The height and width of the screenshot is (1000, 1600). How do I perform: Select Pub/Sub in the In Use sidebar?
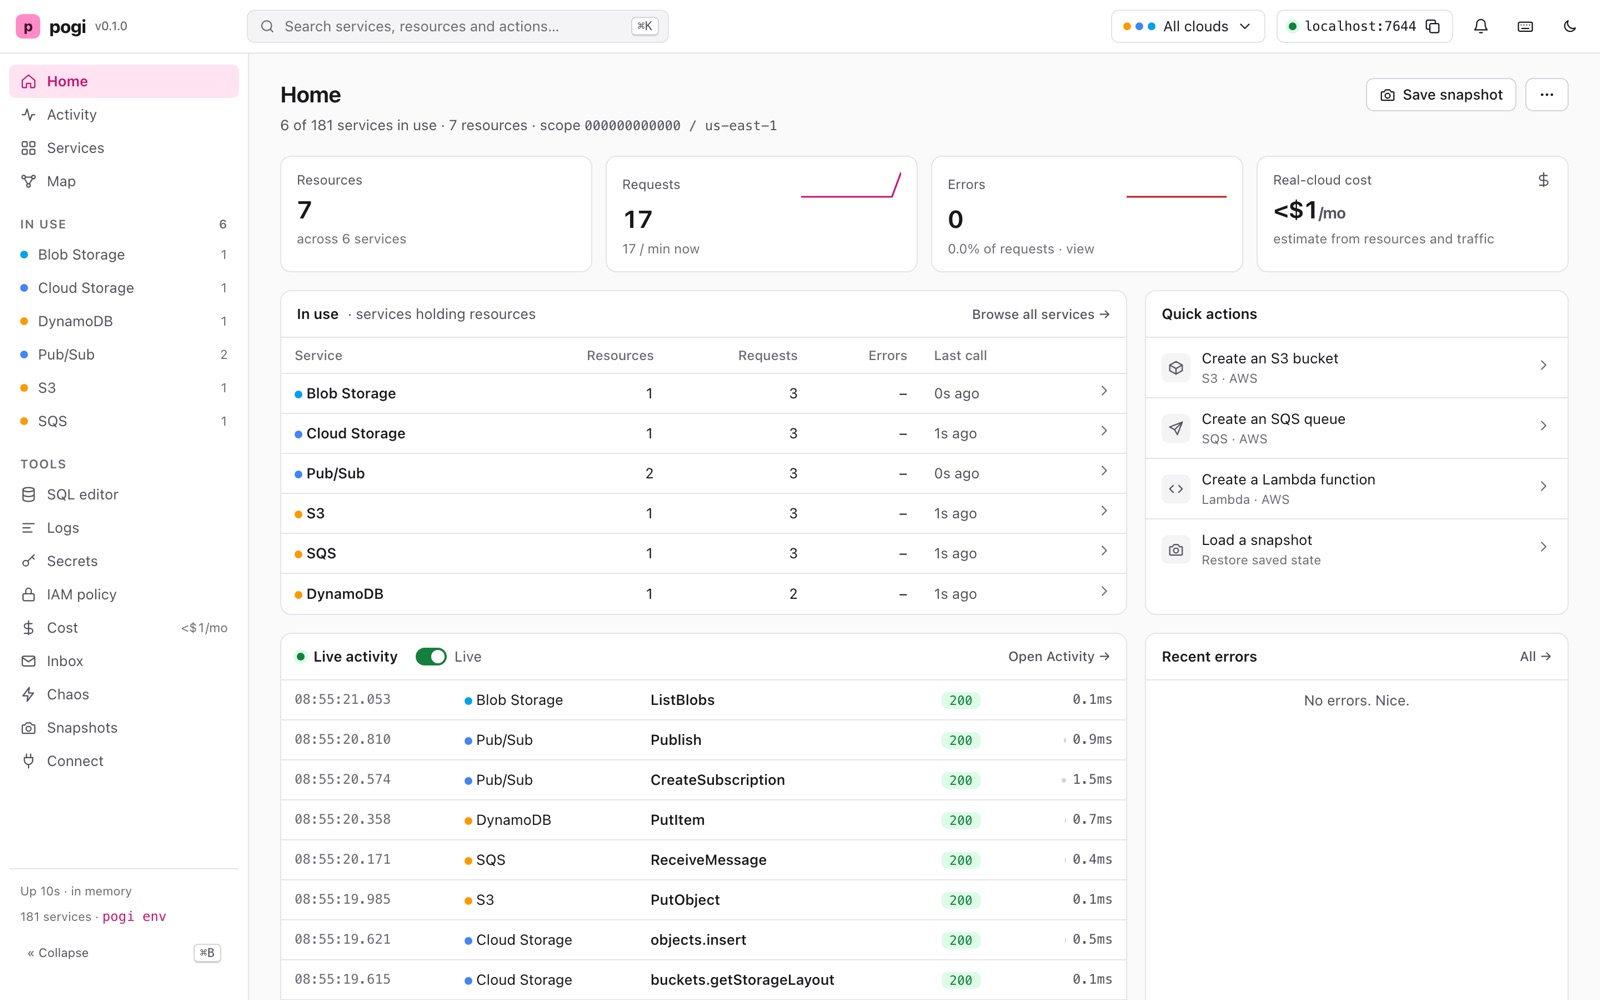[124, 355]
